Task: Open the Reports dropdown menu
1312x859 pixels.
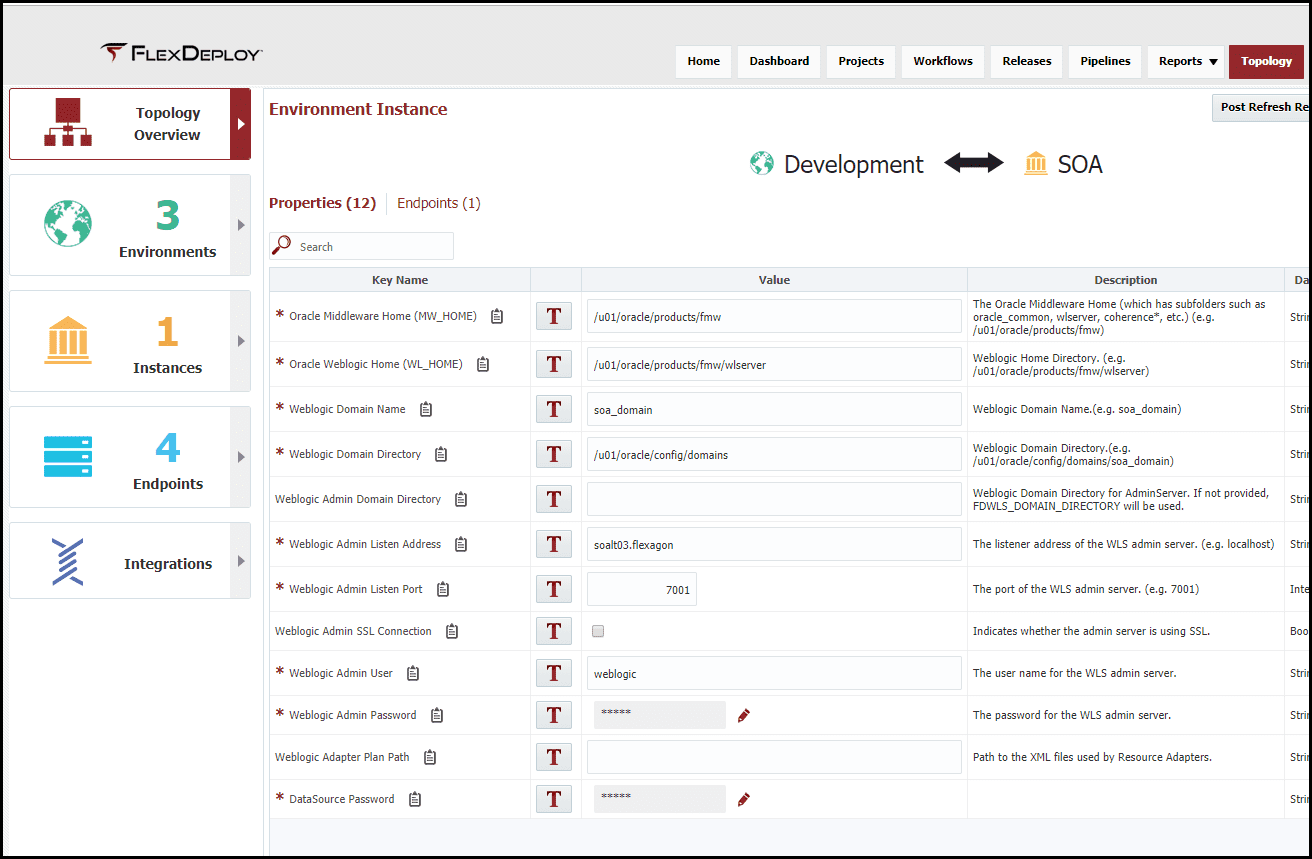Action: (1188, 61)
